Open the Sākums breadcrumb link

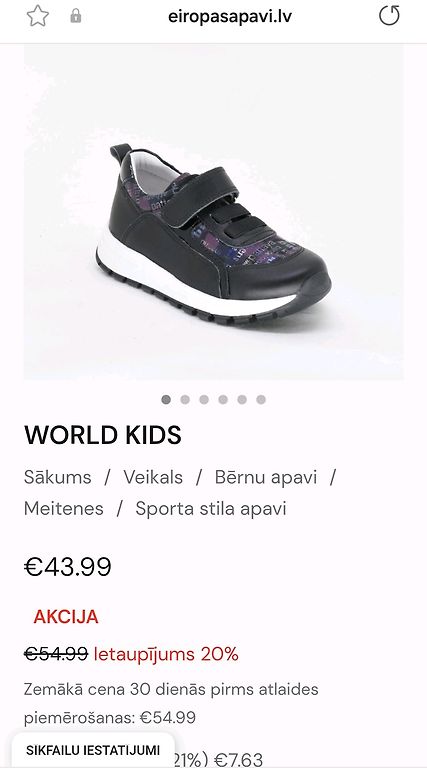click(57, 477)
